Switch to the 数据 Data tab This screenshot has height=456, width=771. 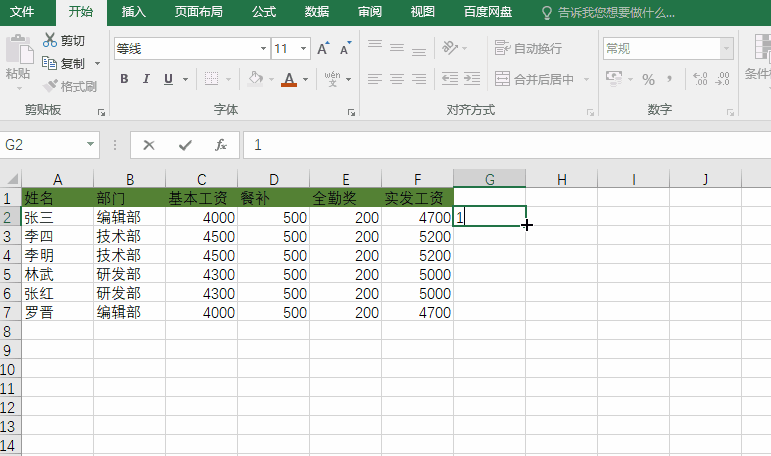(317, 12)
